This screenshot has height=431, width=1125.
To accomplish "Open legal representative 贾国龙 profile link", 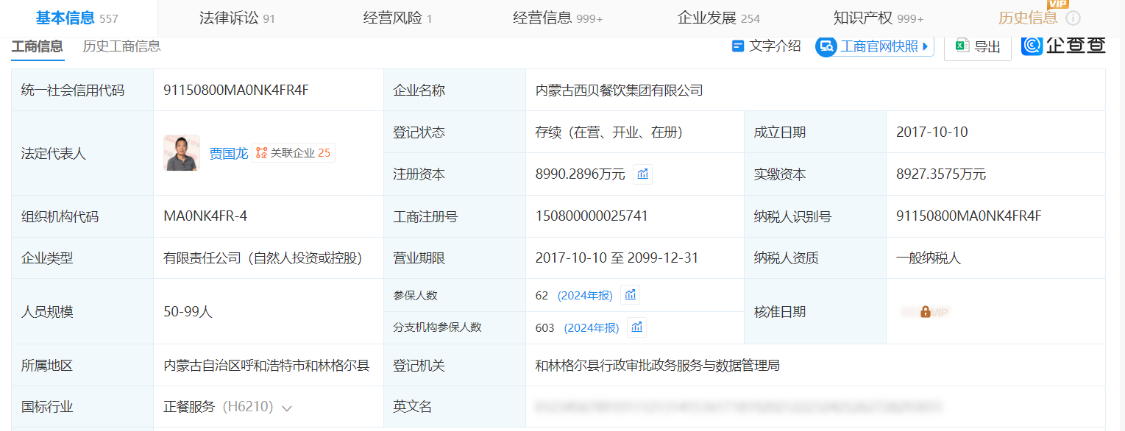I will 228,153.
